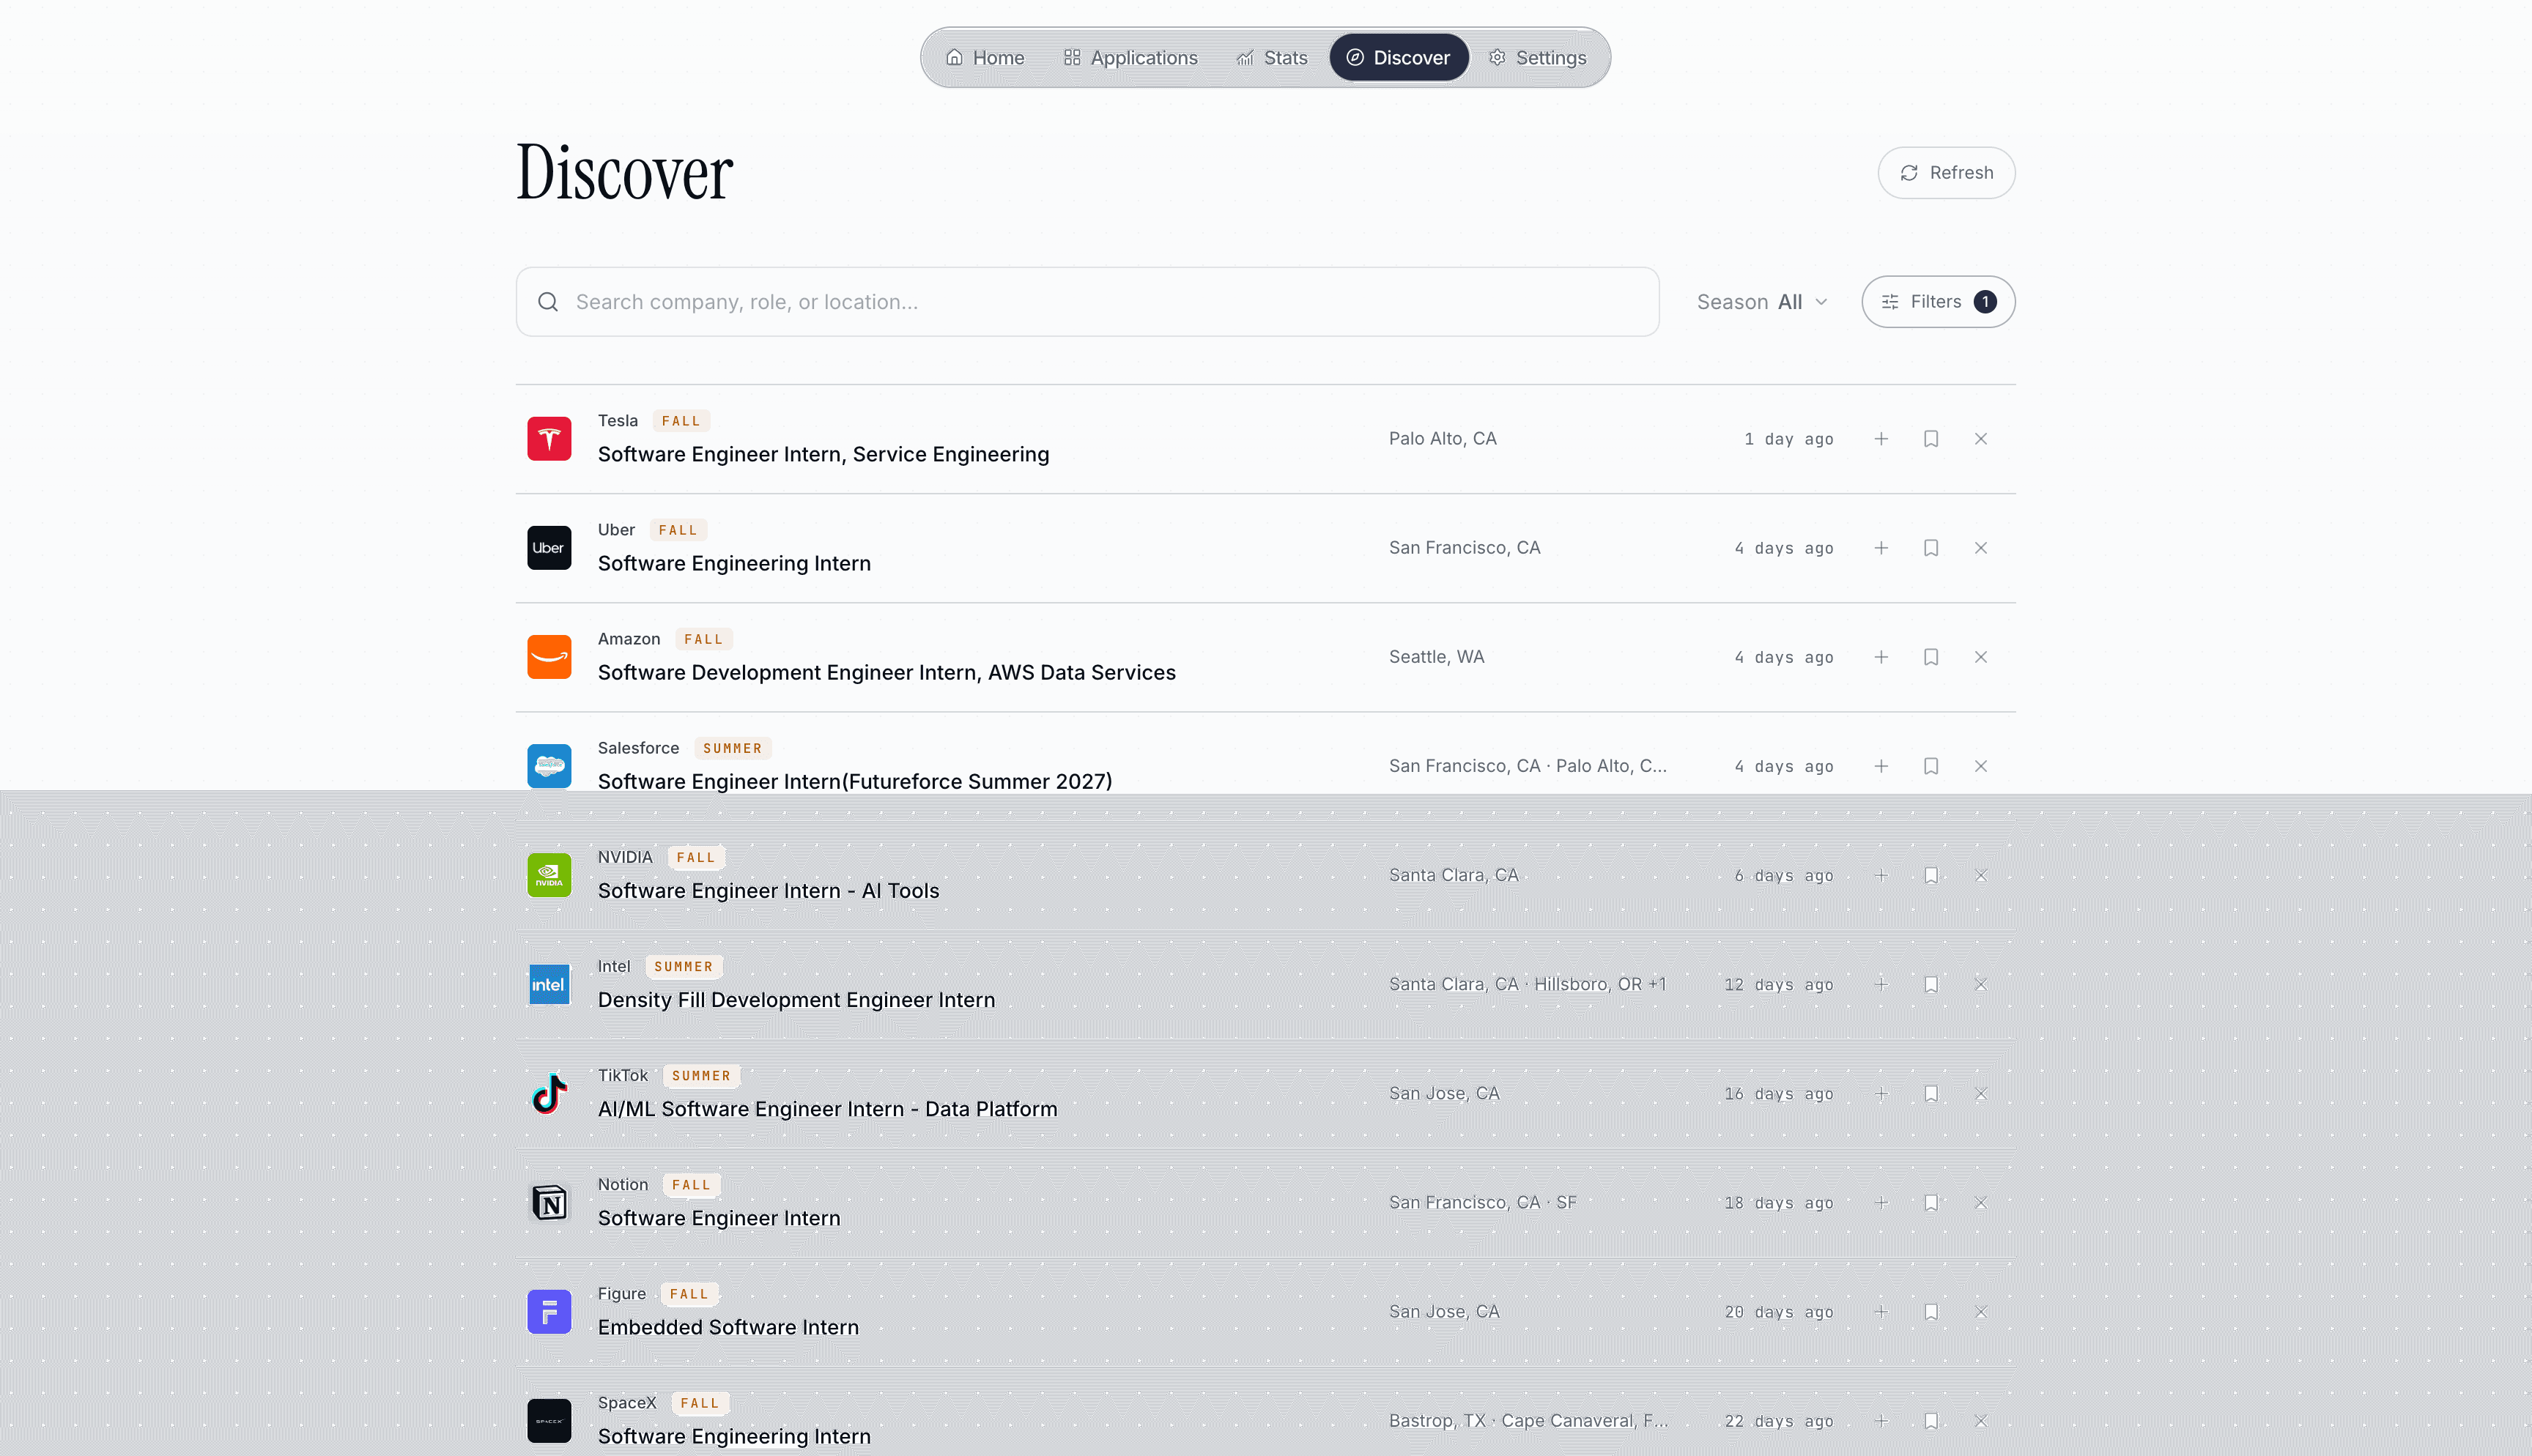Bookmark the Notion internship
This screenshot has height=1456, width=2532.
(x=1931, y=1202)
